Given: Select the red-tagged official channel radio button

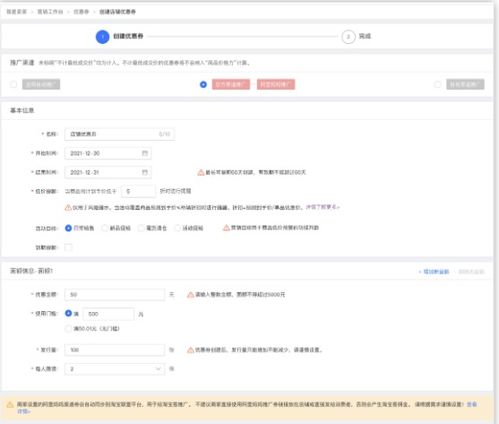Looking at the screenshot, I should click(x=203, y=85).
